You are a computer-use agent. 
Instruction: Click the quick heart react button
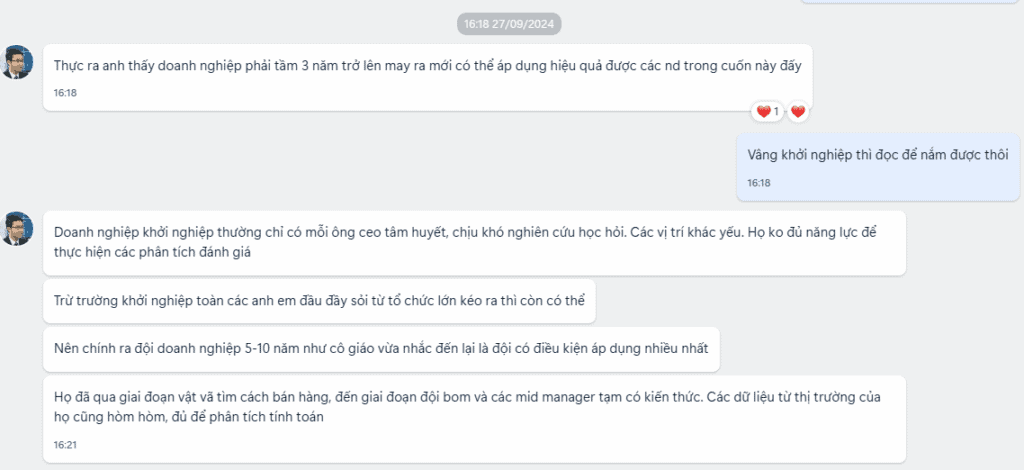(x=798, y=112)
